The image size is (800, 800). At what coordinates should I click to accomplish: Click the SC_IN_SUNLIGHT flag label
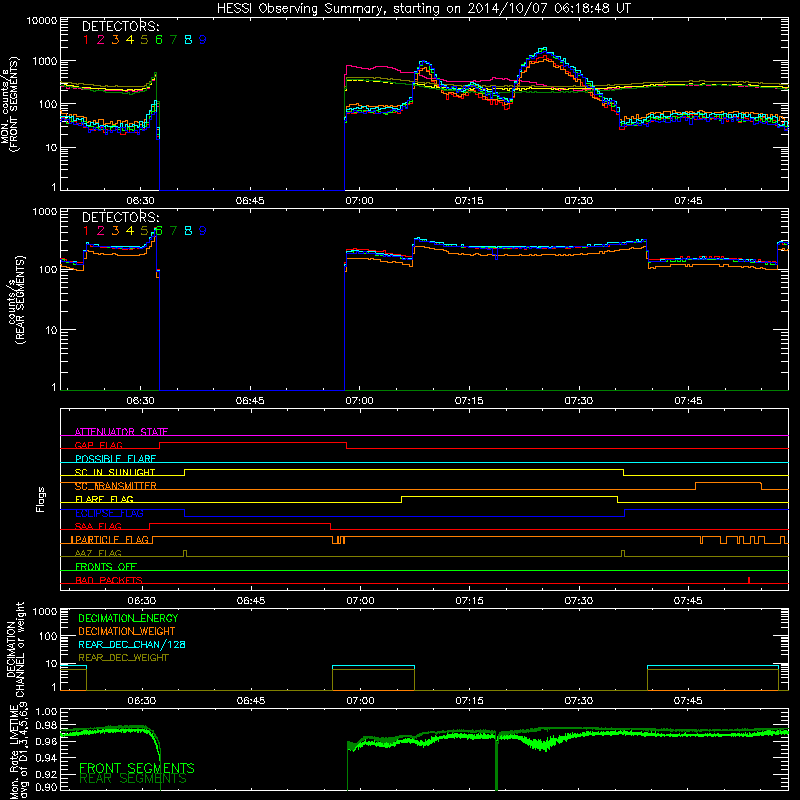pos(115,472)
